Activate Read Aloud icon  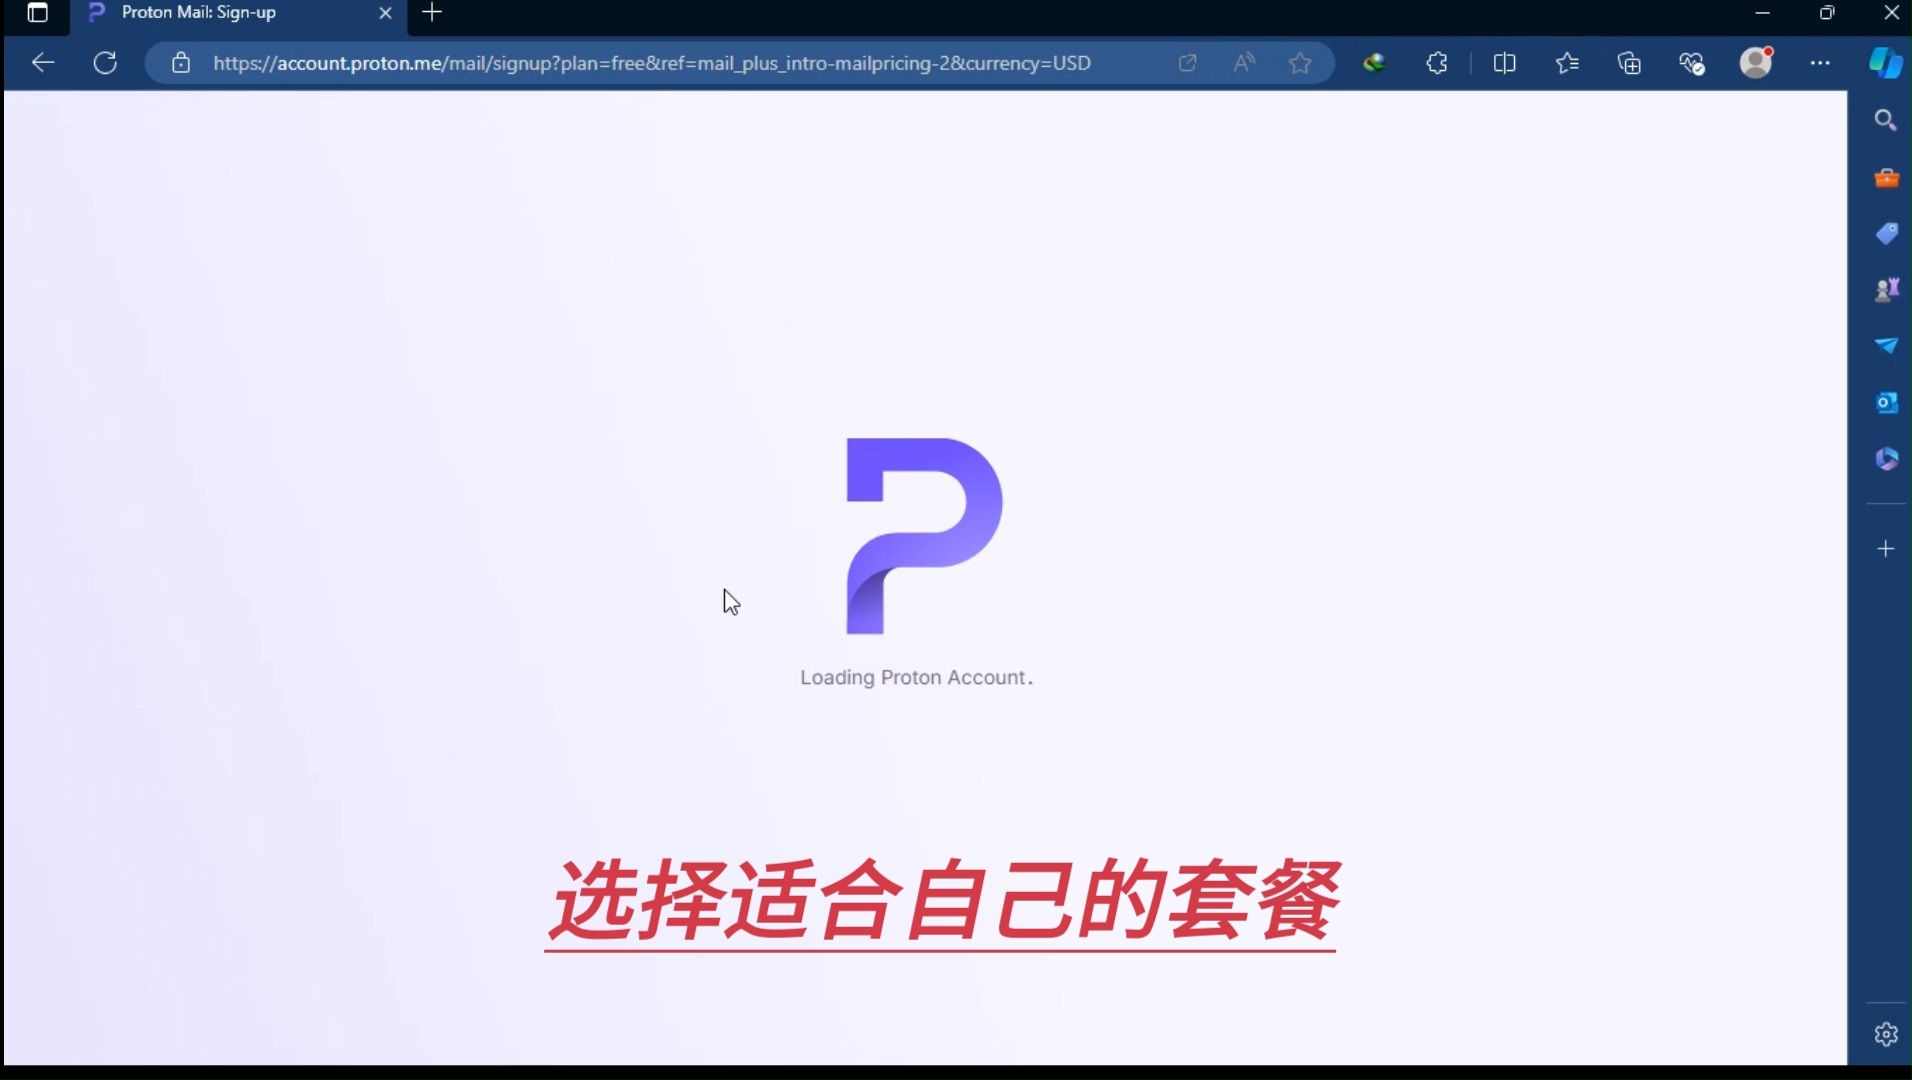1243,63
